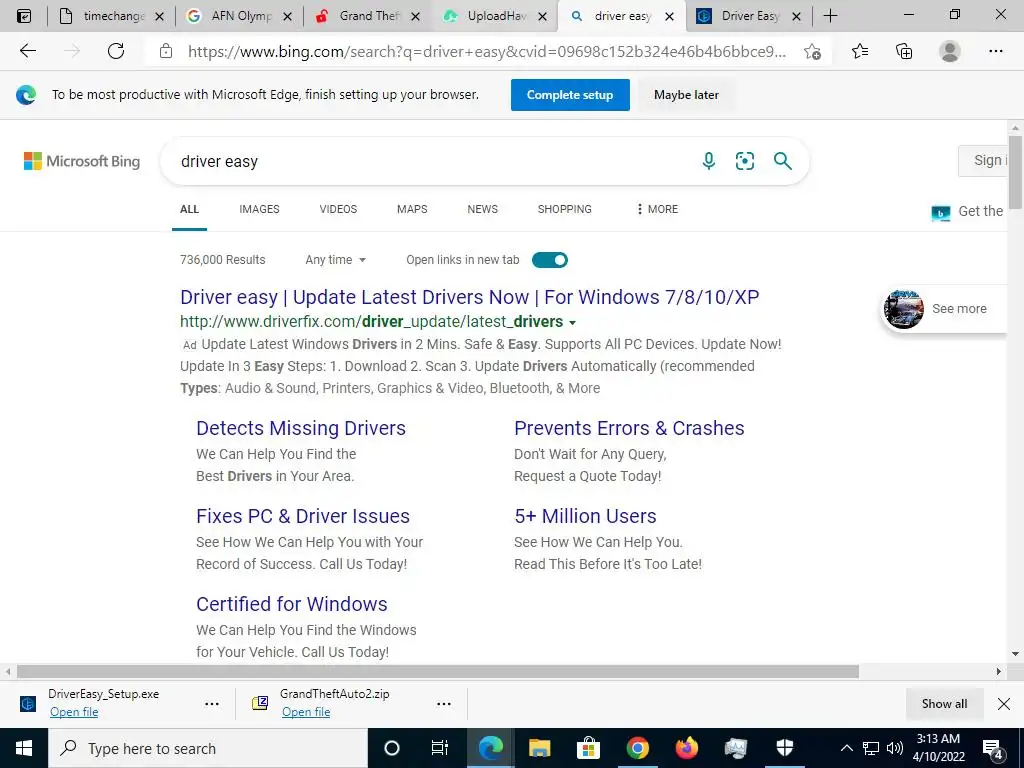
Task: Expand the MORE search categories
Action: pyautogui.click(x=657, y=209)
